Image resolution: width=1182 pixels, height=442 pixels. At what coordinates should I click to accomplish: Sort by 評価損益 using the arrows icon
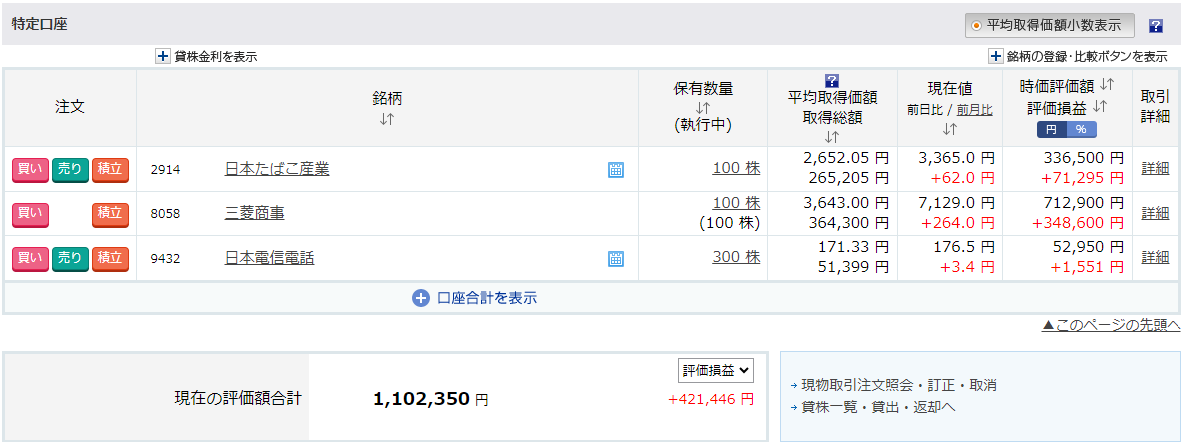(x=1101, y=106)
